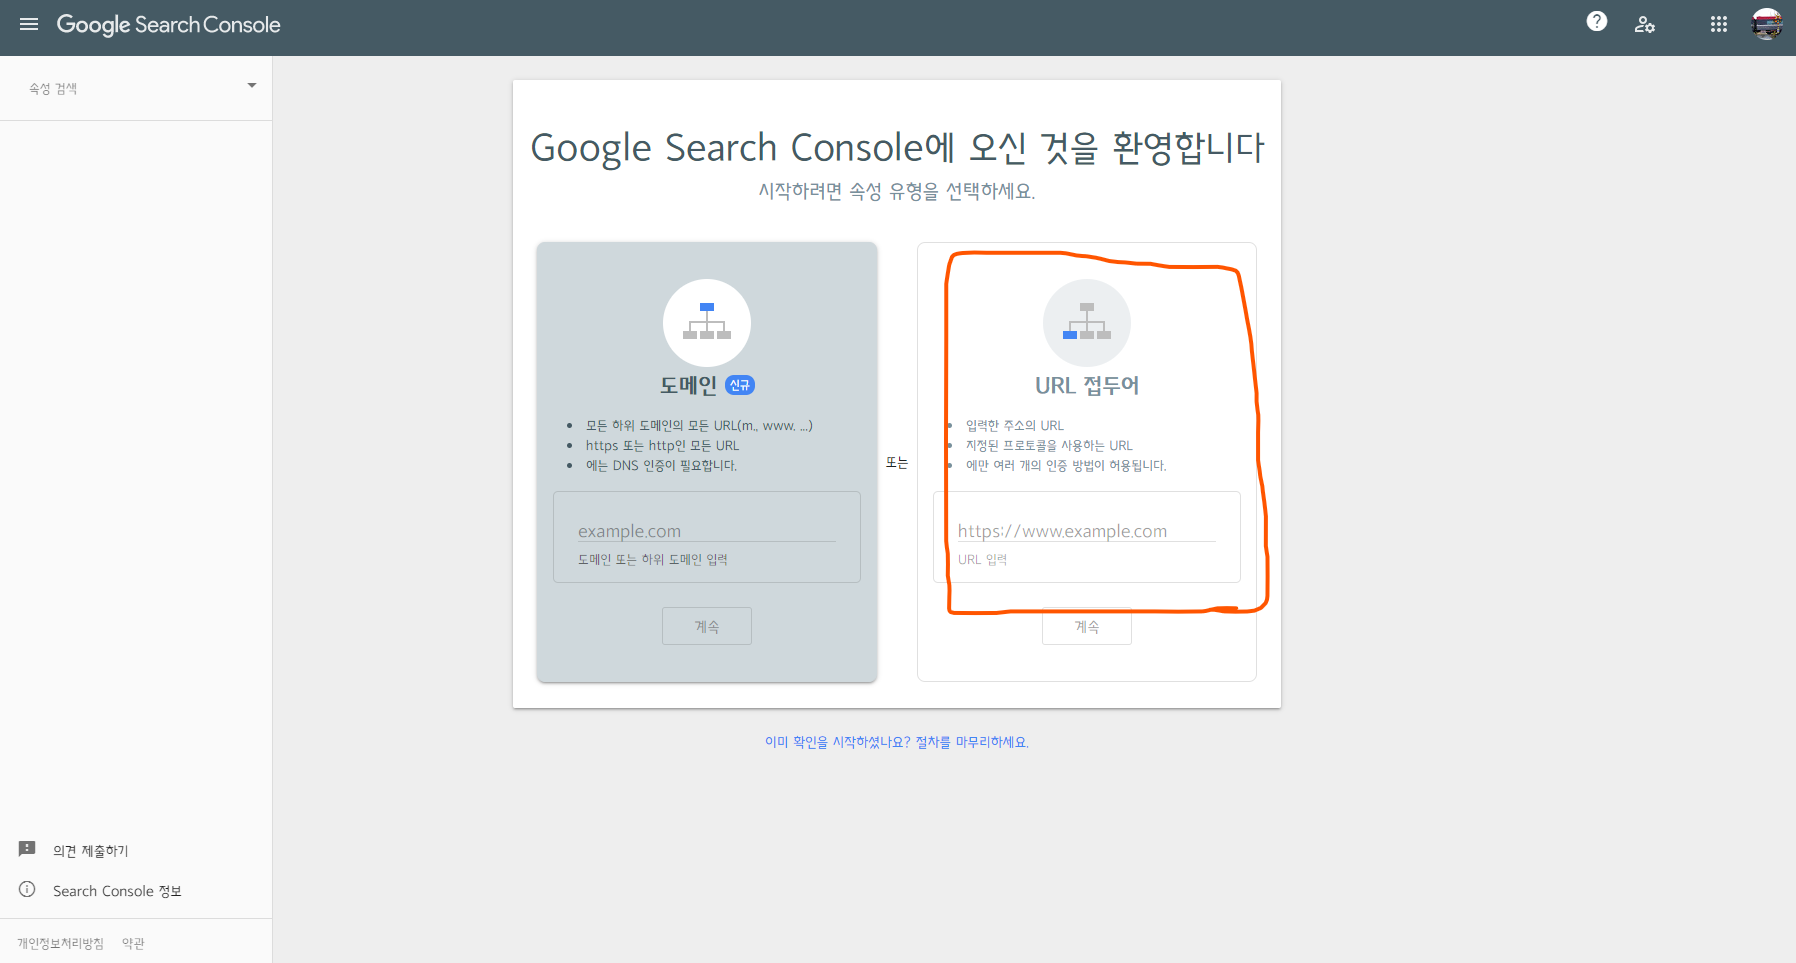Click the 의견 제출하기 feedback icon
Image resolution: width=1796 pixels, height=963 pixels.
[27, 849]
